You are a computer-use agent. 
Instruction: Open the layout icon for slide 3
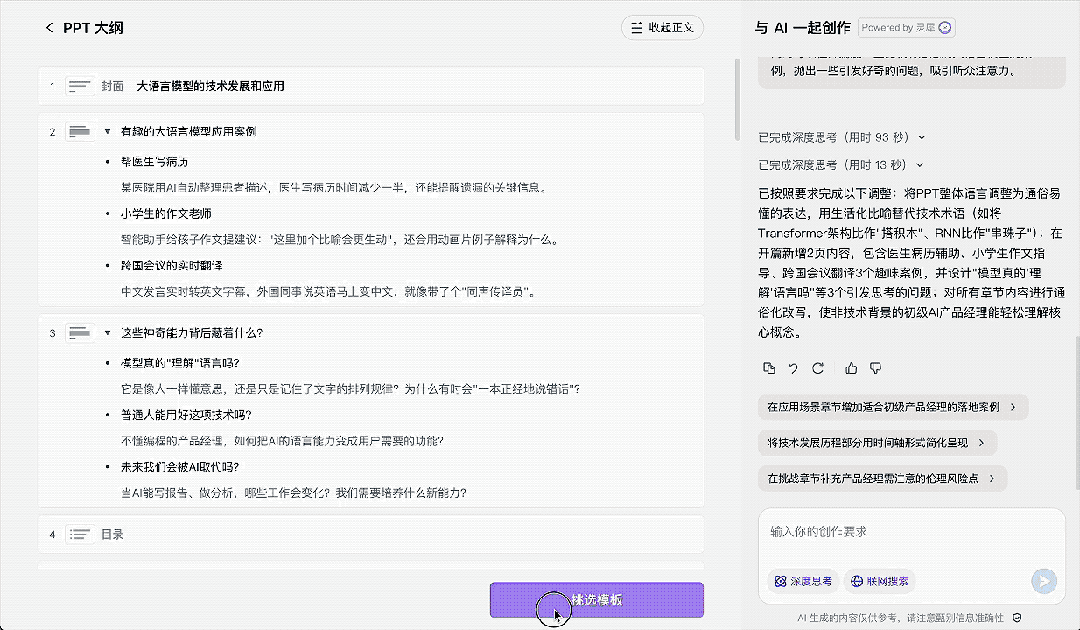pos(80,333)
